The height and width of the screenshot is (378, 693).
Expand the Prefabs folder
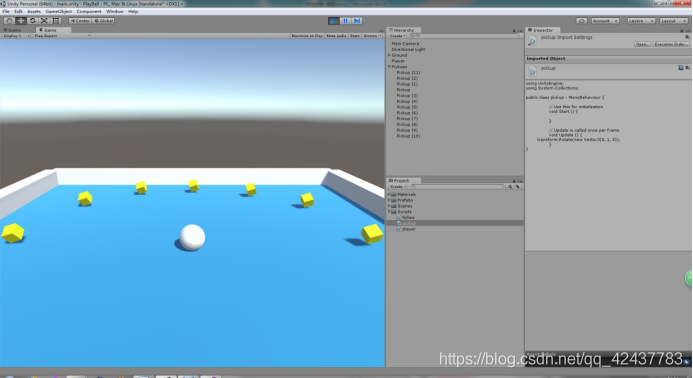(389, 200)
